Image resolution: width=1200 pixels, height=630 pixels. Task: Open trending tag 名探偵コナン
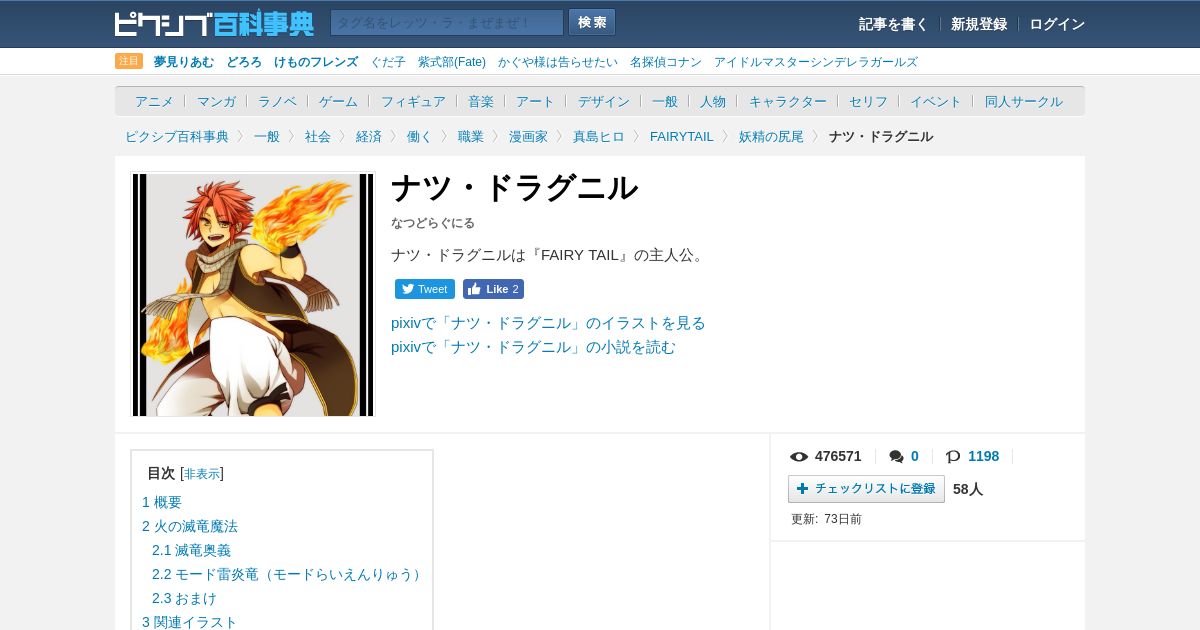[x=666, y=62]
